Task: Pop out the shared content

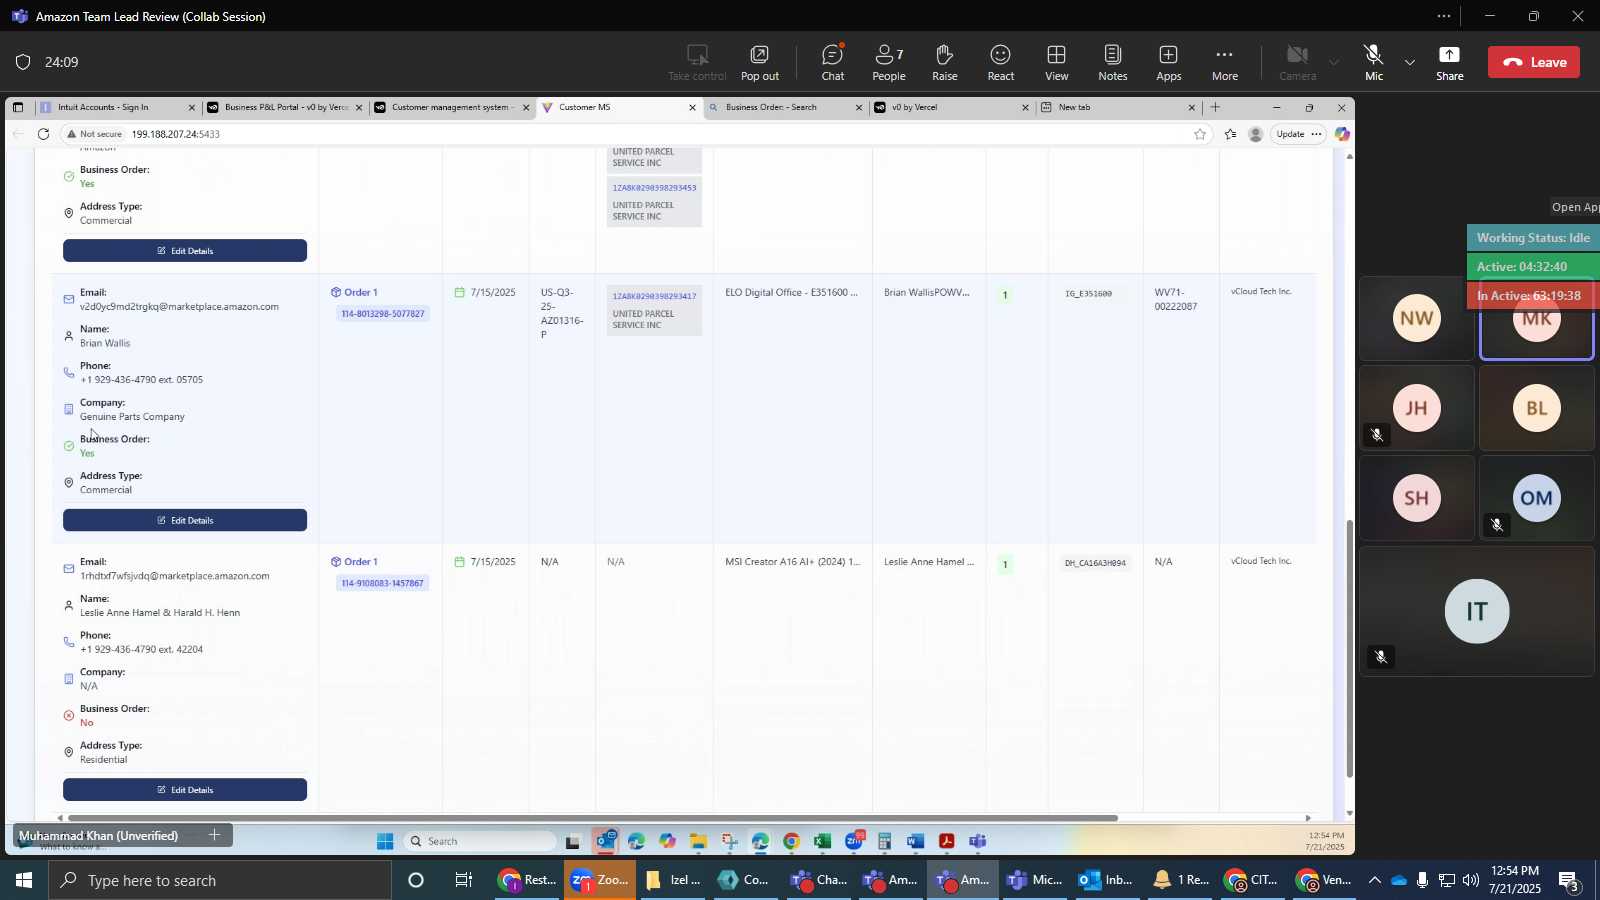Action: pyautogui.click(x=759, y=62)
